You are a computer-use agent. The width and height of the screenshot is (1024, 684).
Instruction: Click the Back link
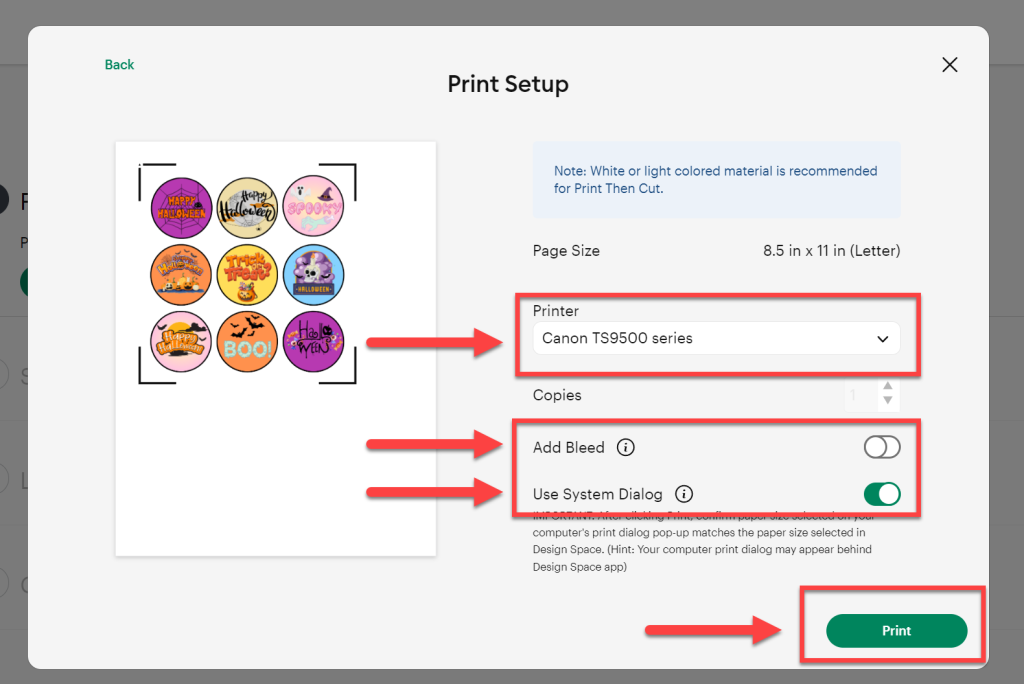(x=120, y=65)
